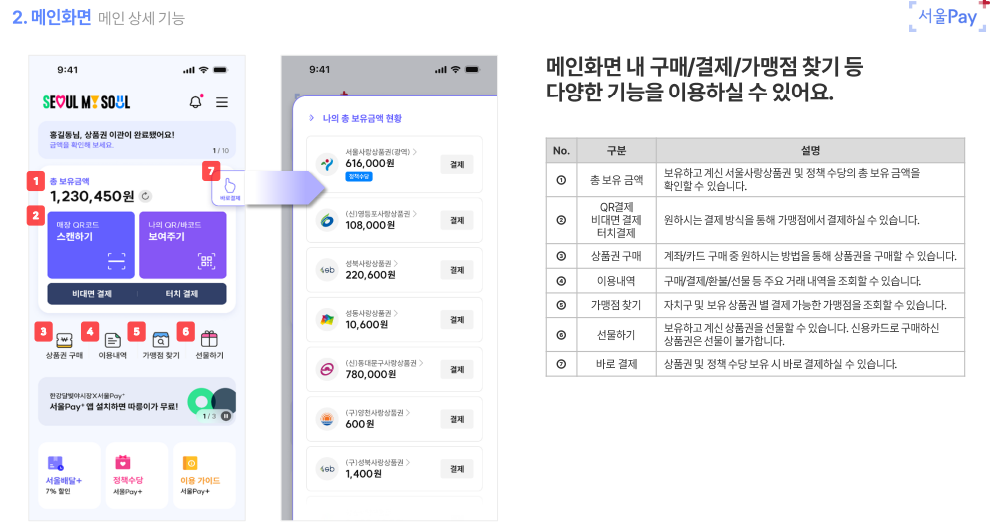The height and width of the screenshot is (530, 1006).
Task: Open 성북사랑상품권 220,600원 row chevron
Action: point(396,263)
